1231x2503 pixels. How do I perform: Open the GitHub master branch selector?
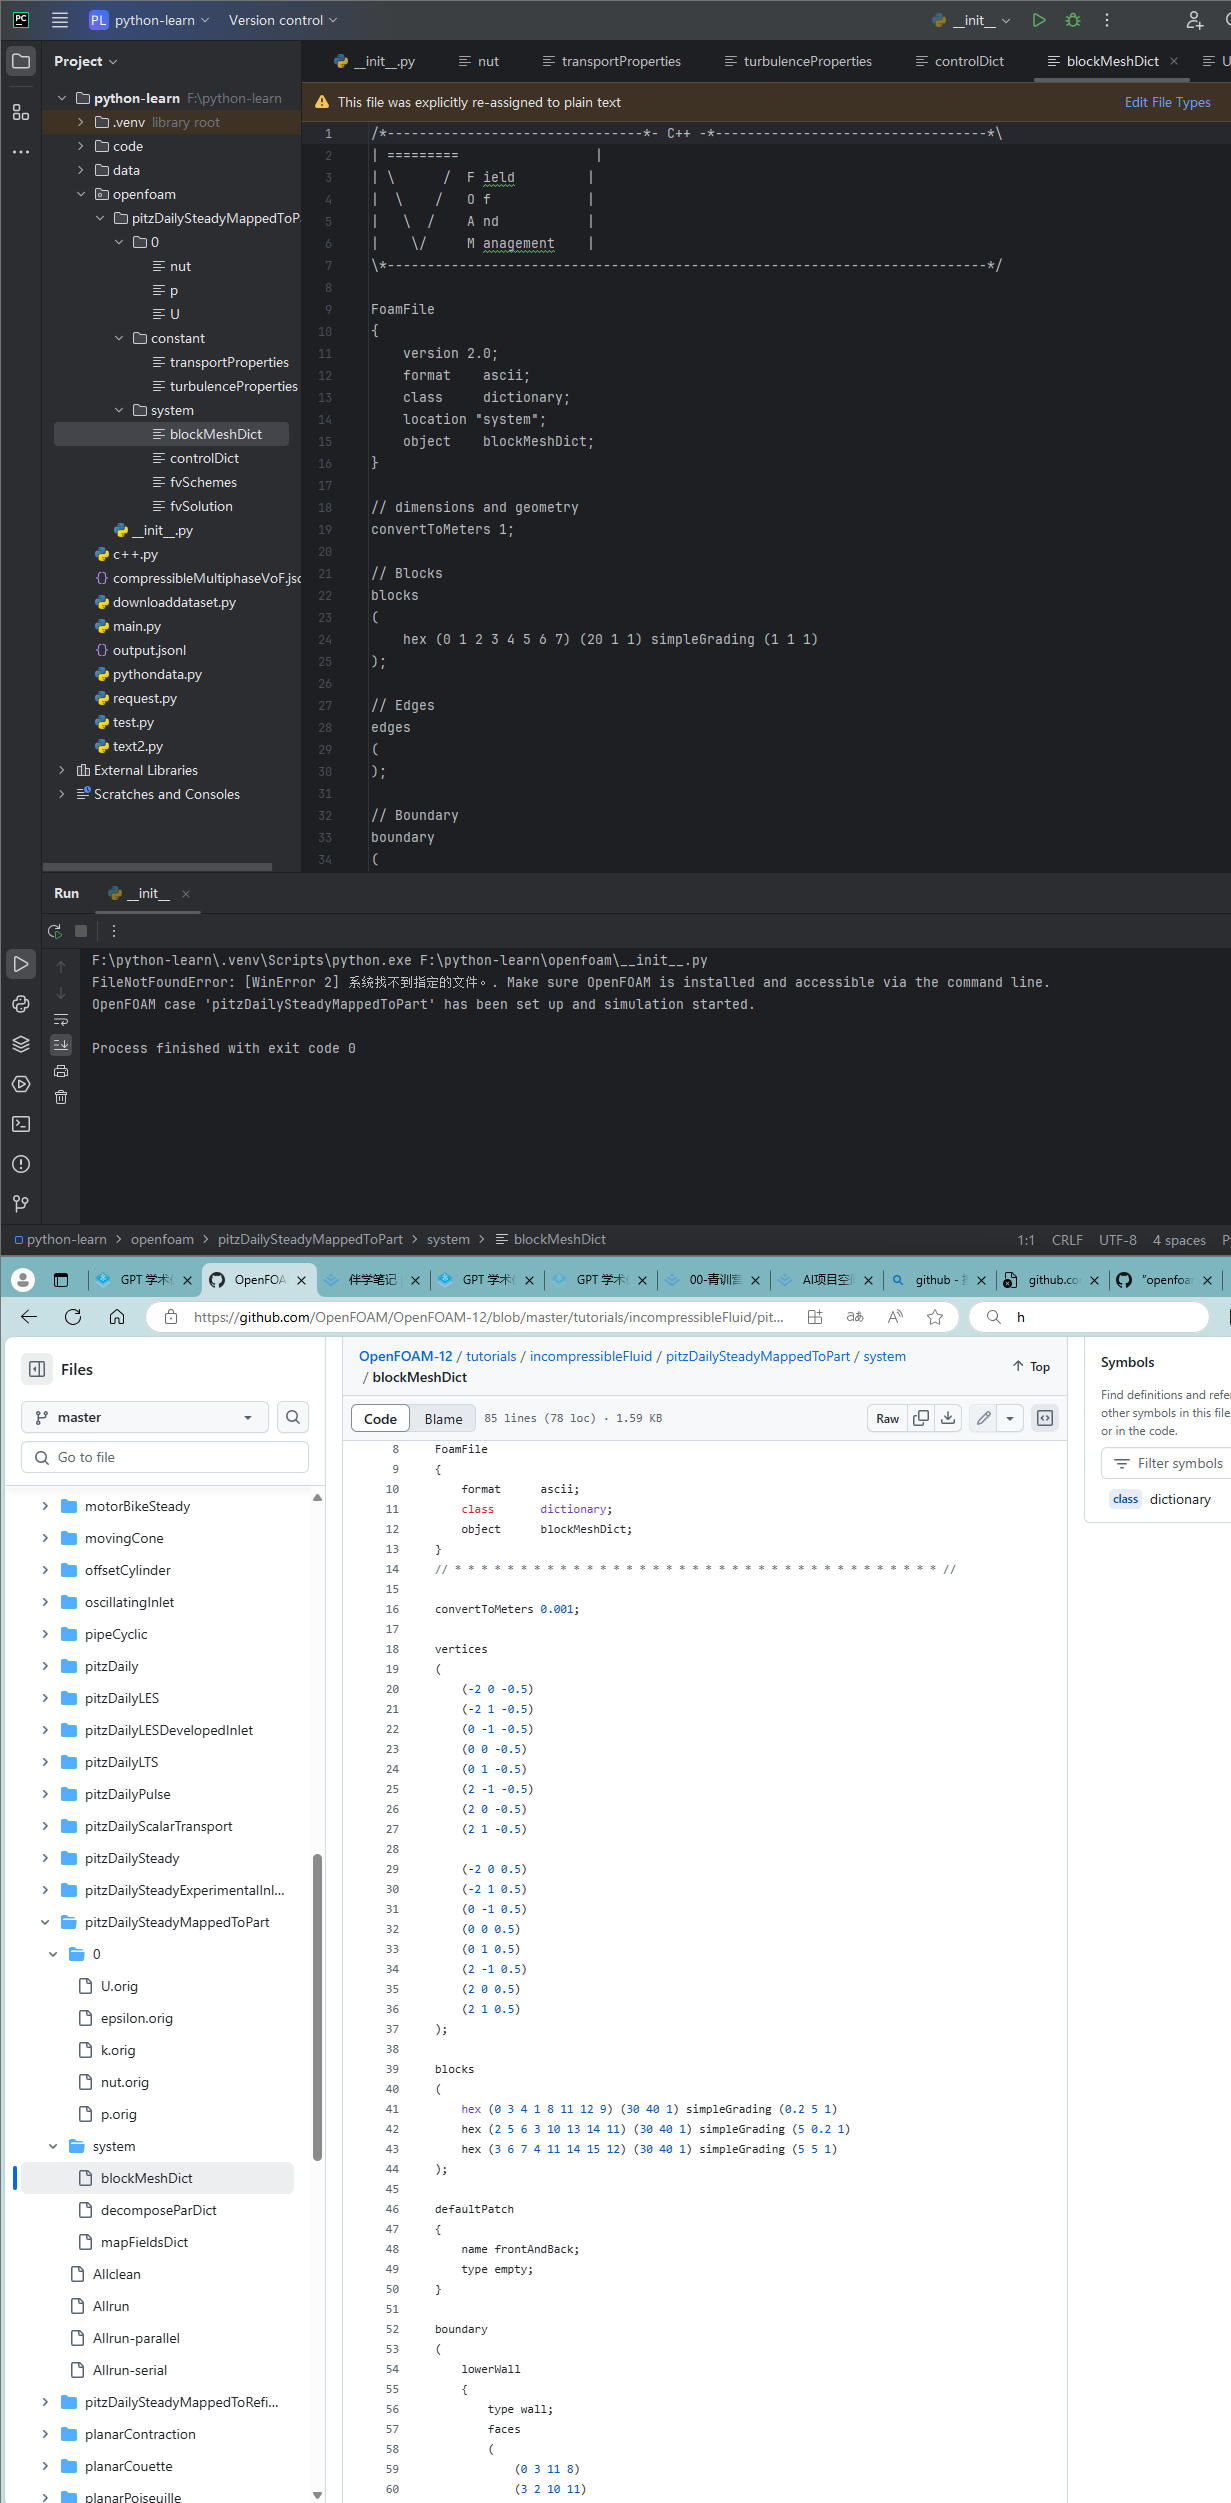point(145,1417)
